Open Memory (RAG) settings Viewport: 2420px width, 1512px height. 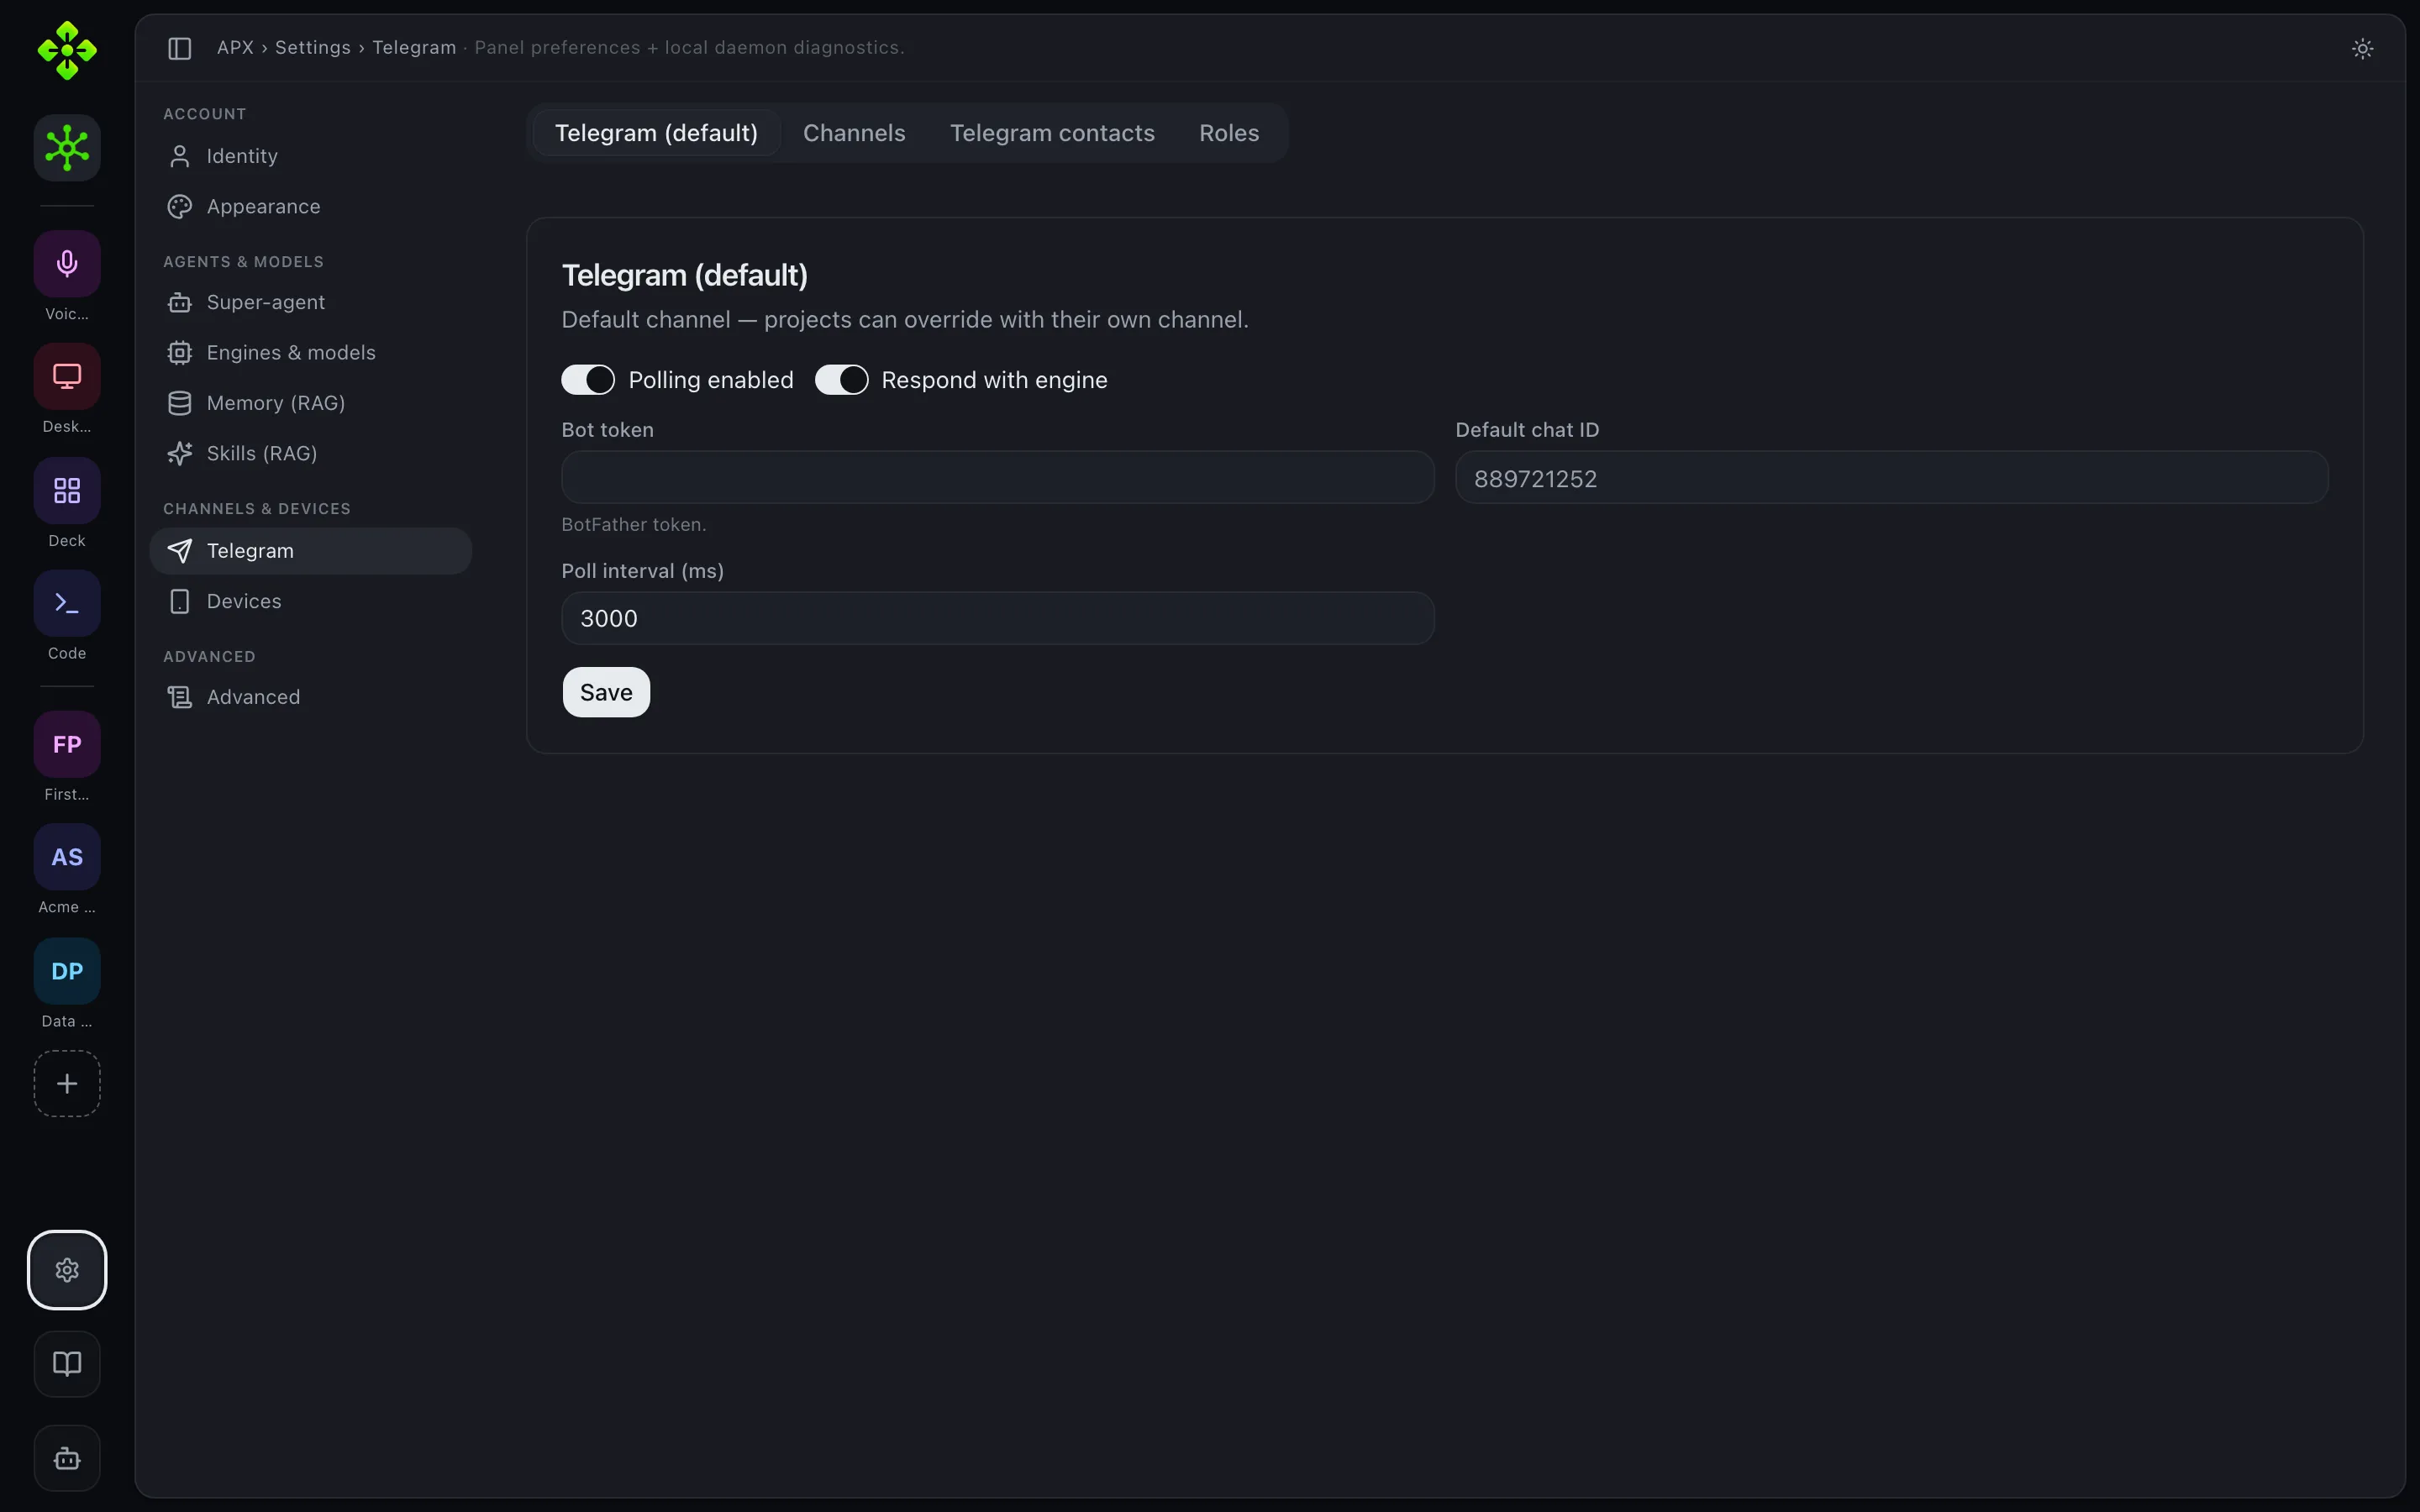(x=310, y=403)
